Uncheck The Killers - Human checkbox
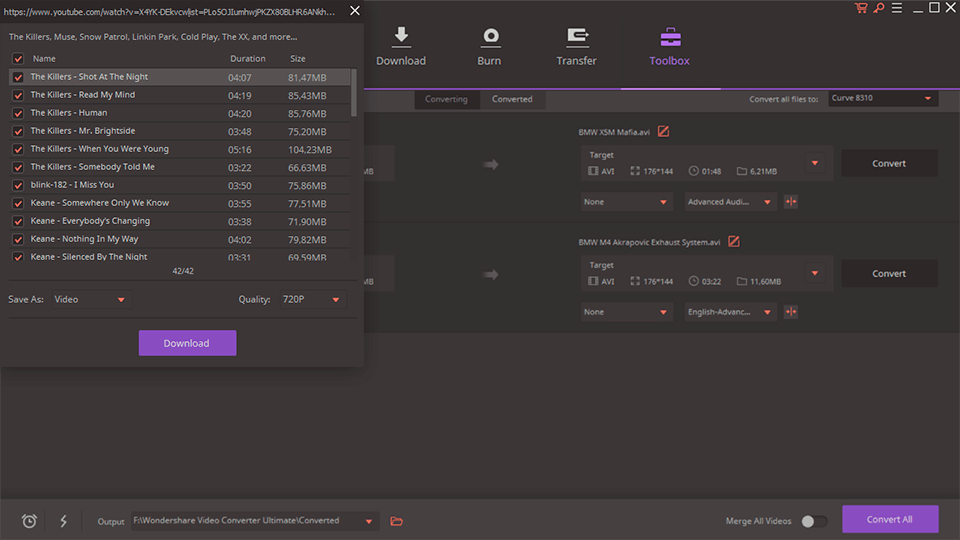This screenshot has width=960, height=540. pos(18,113)
